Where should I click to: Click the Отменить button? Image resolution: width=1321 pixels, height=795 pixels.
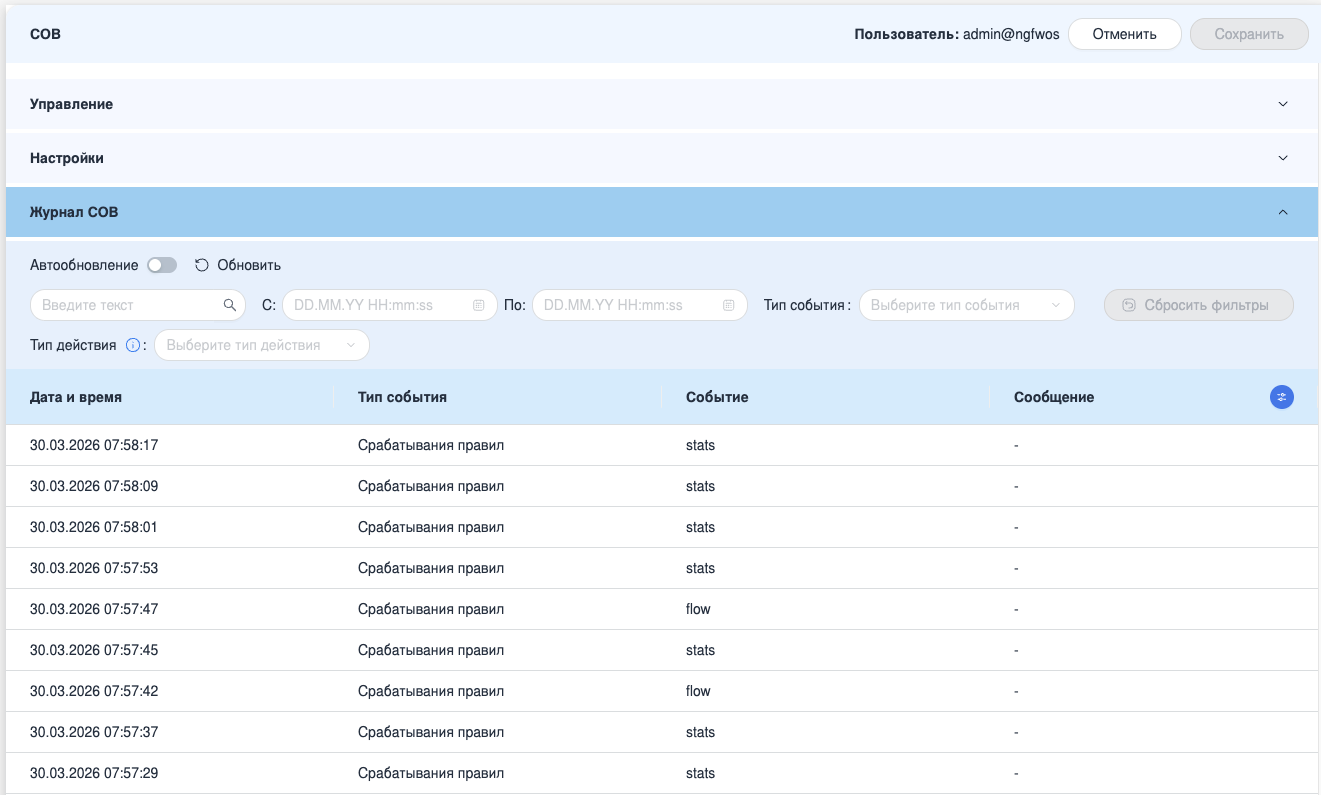[x=1125, y=34]
